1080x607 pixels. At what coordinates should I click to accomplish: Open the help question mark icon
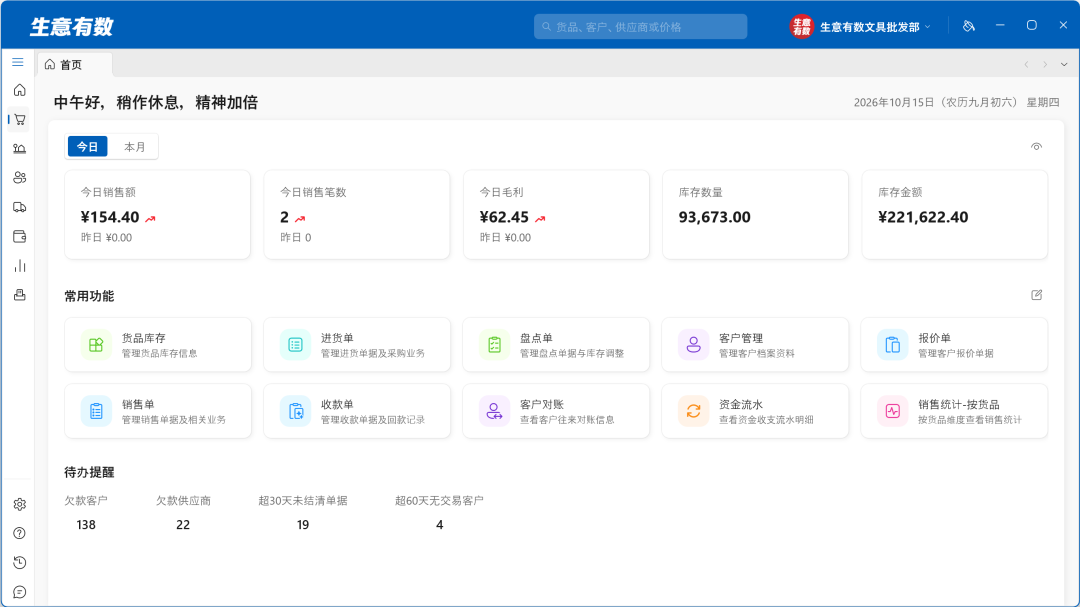pyautogui.click(x=19, y=533)
